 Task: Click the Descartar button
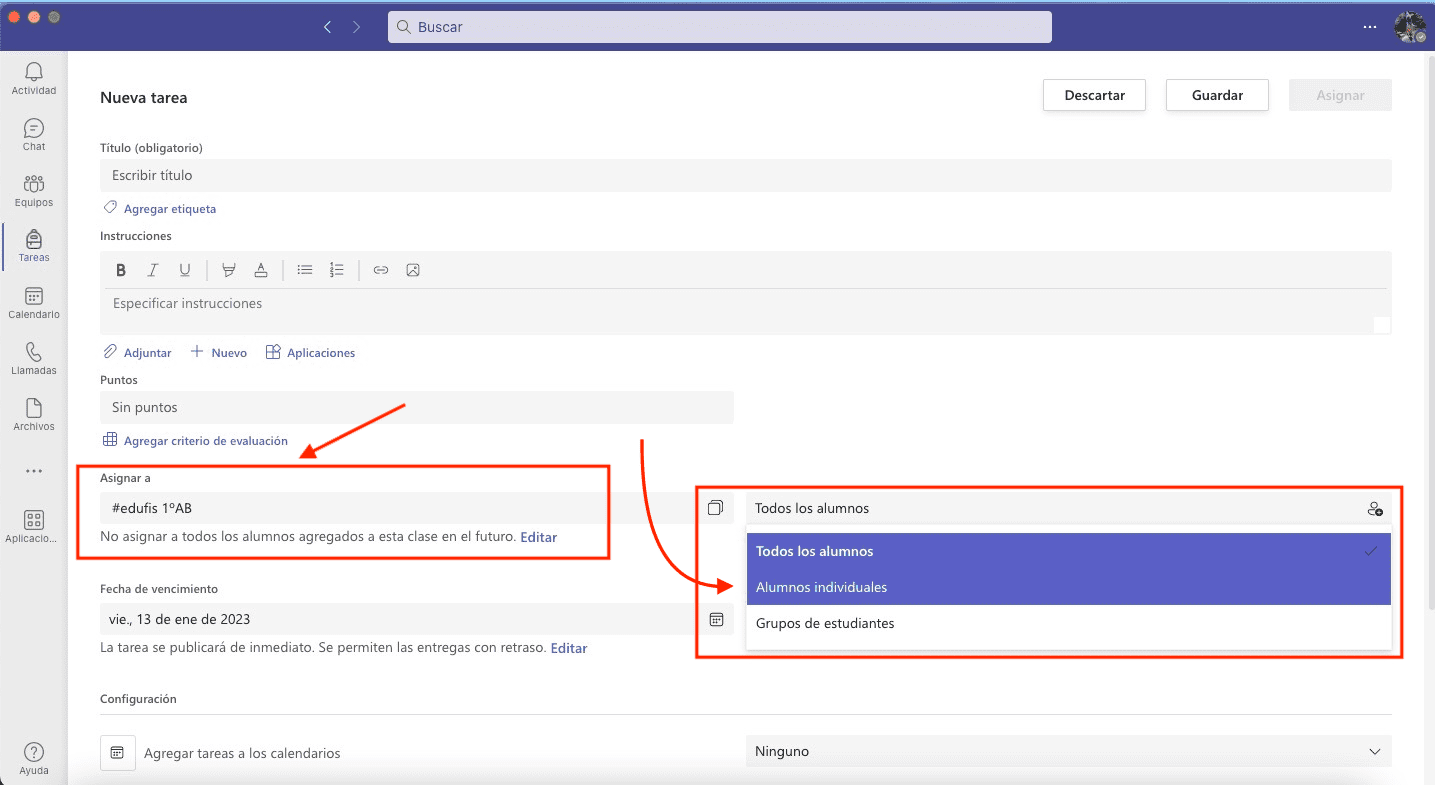click(1094, 95)
